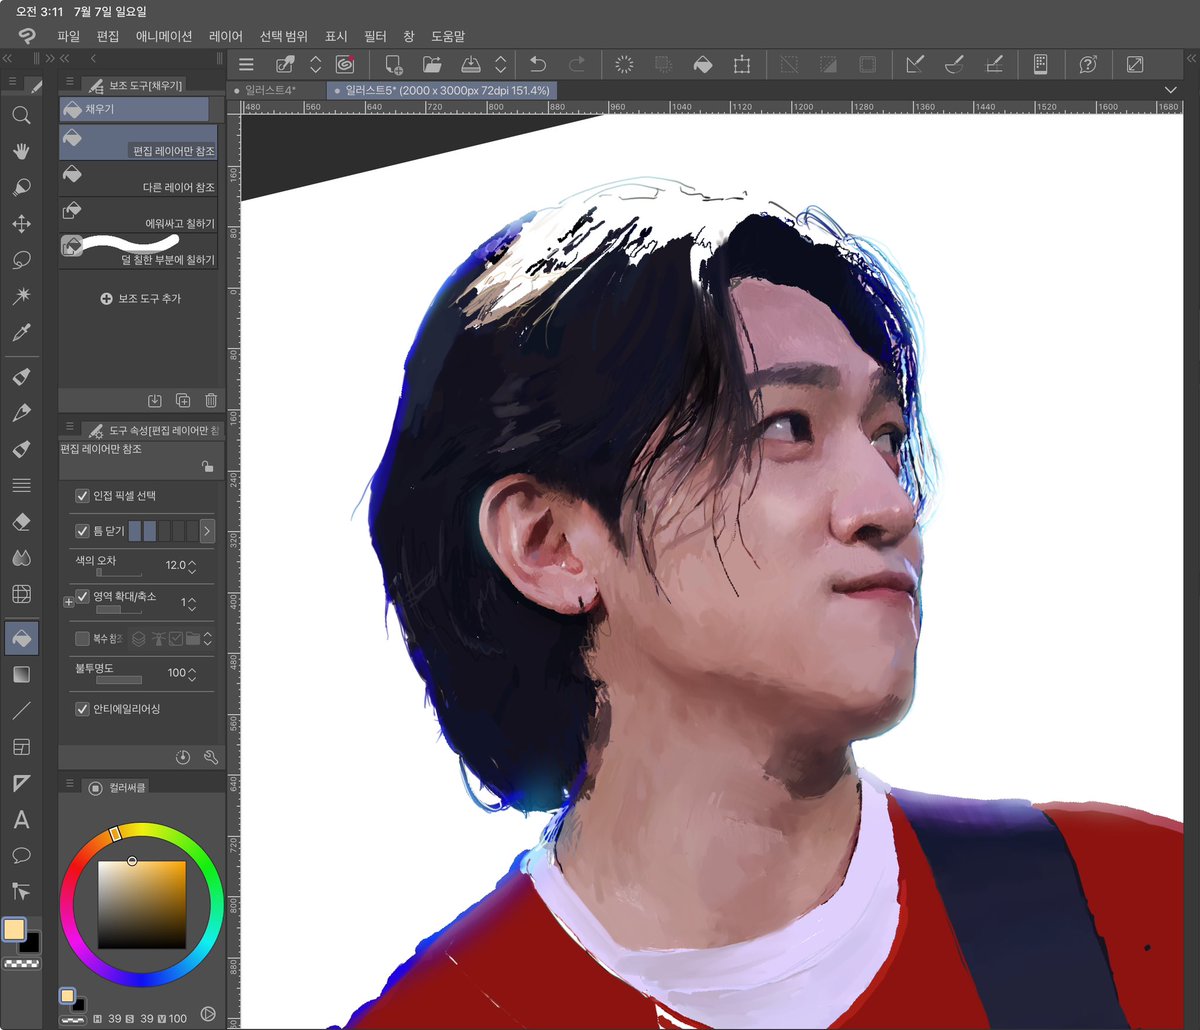Select the Gradient tool

[x=21, y=674]
